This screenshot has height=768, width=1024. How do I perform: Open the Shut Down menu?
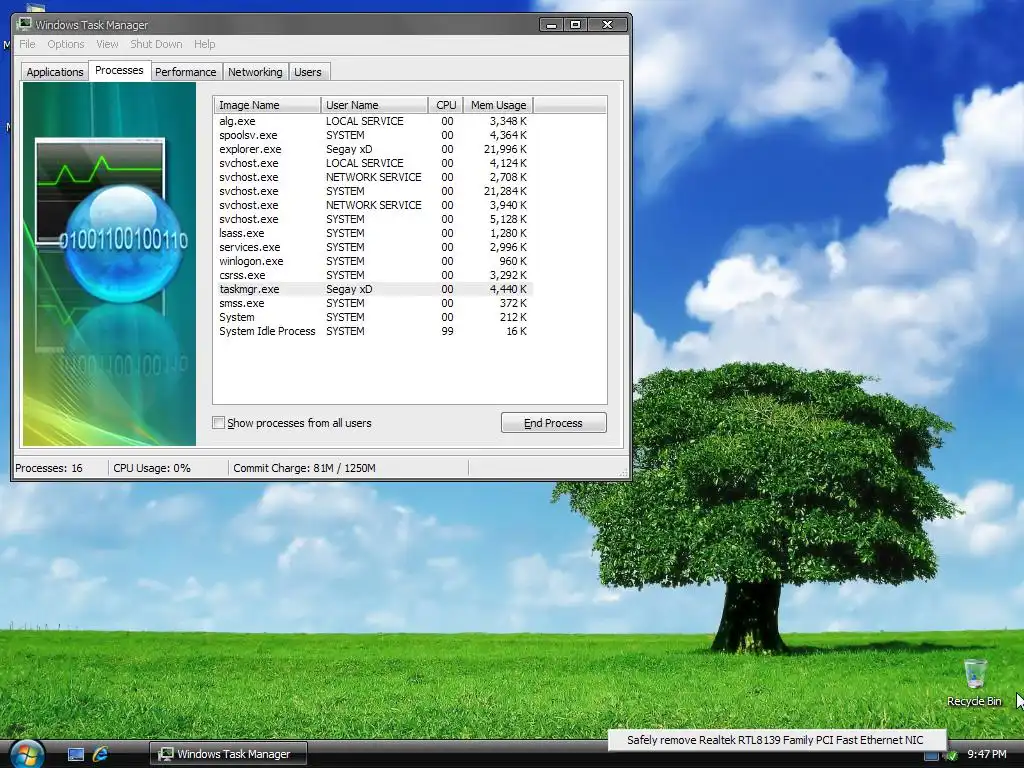click(156, 44)
